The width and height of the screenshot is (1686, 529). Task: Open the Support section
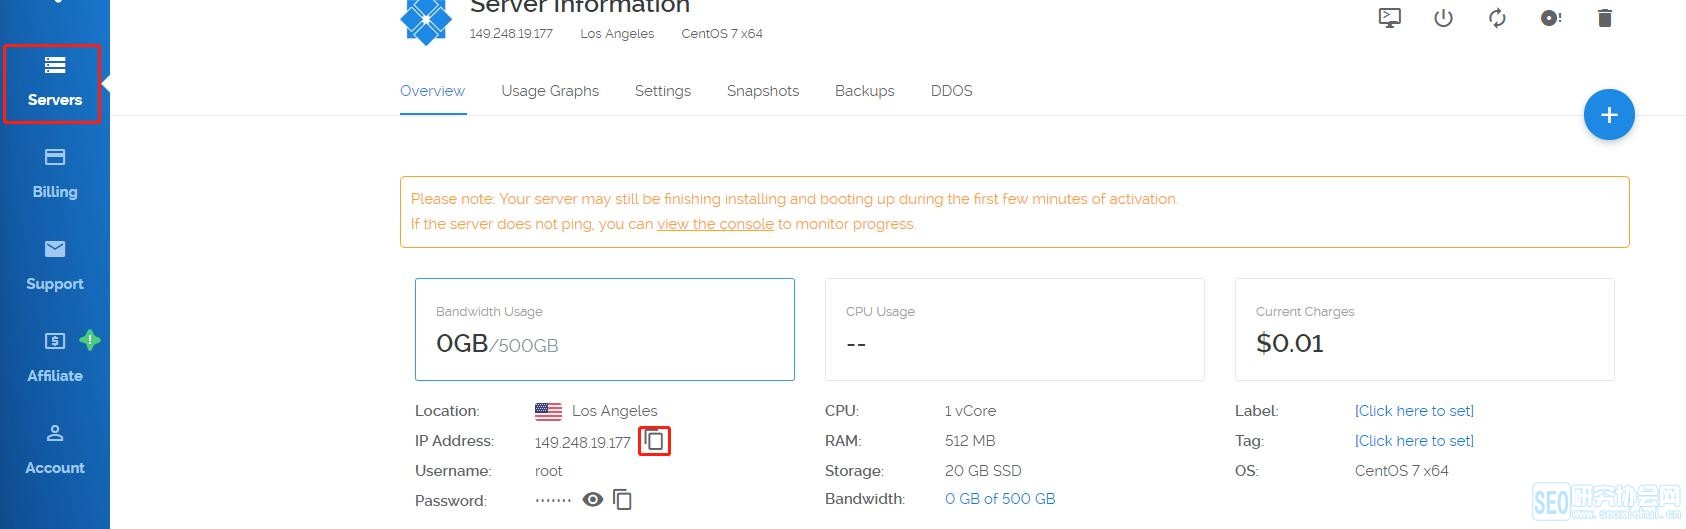point(55,266)
